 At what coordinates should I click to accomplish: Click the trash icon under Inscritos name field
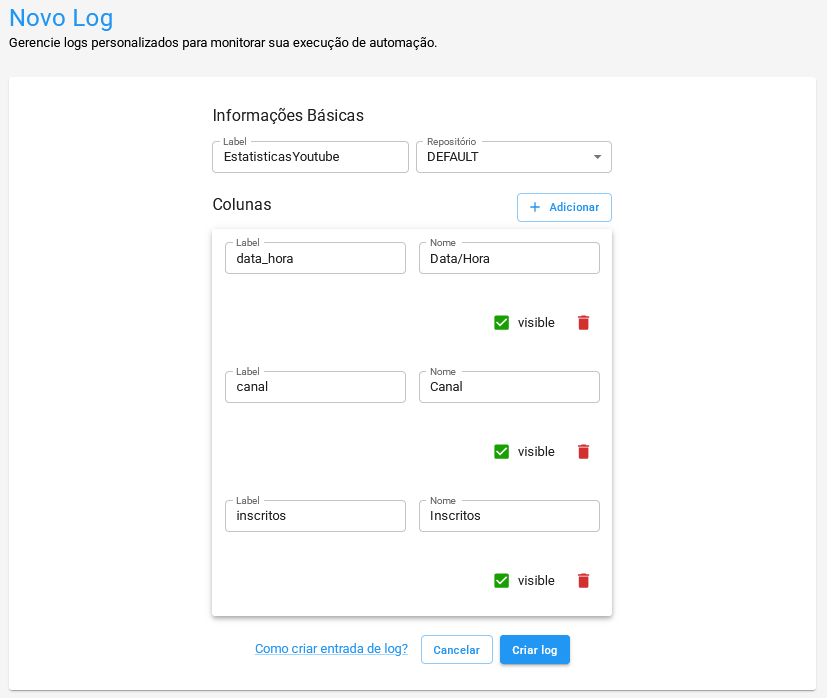tap(583, 580)
